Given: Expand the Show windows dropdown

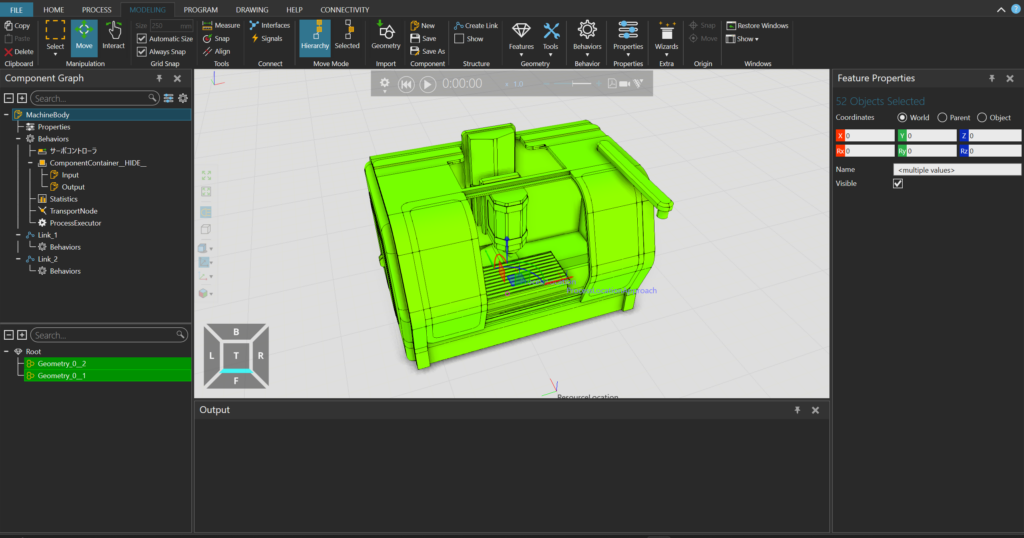Looking at the screenshot, I should coord(747,39).
